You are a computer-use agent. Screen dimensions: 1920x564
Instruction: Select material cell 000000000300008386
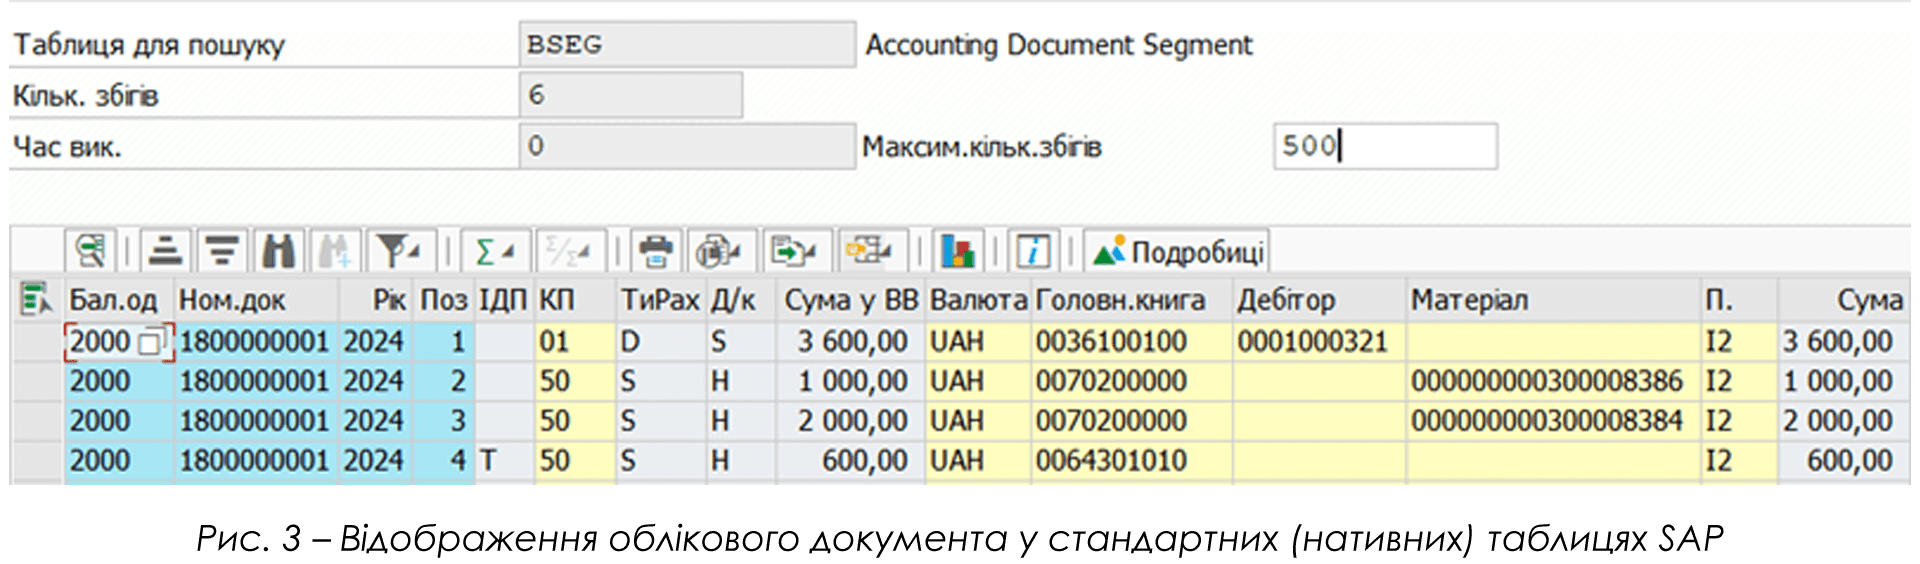[x=1553, y=381]
